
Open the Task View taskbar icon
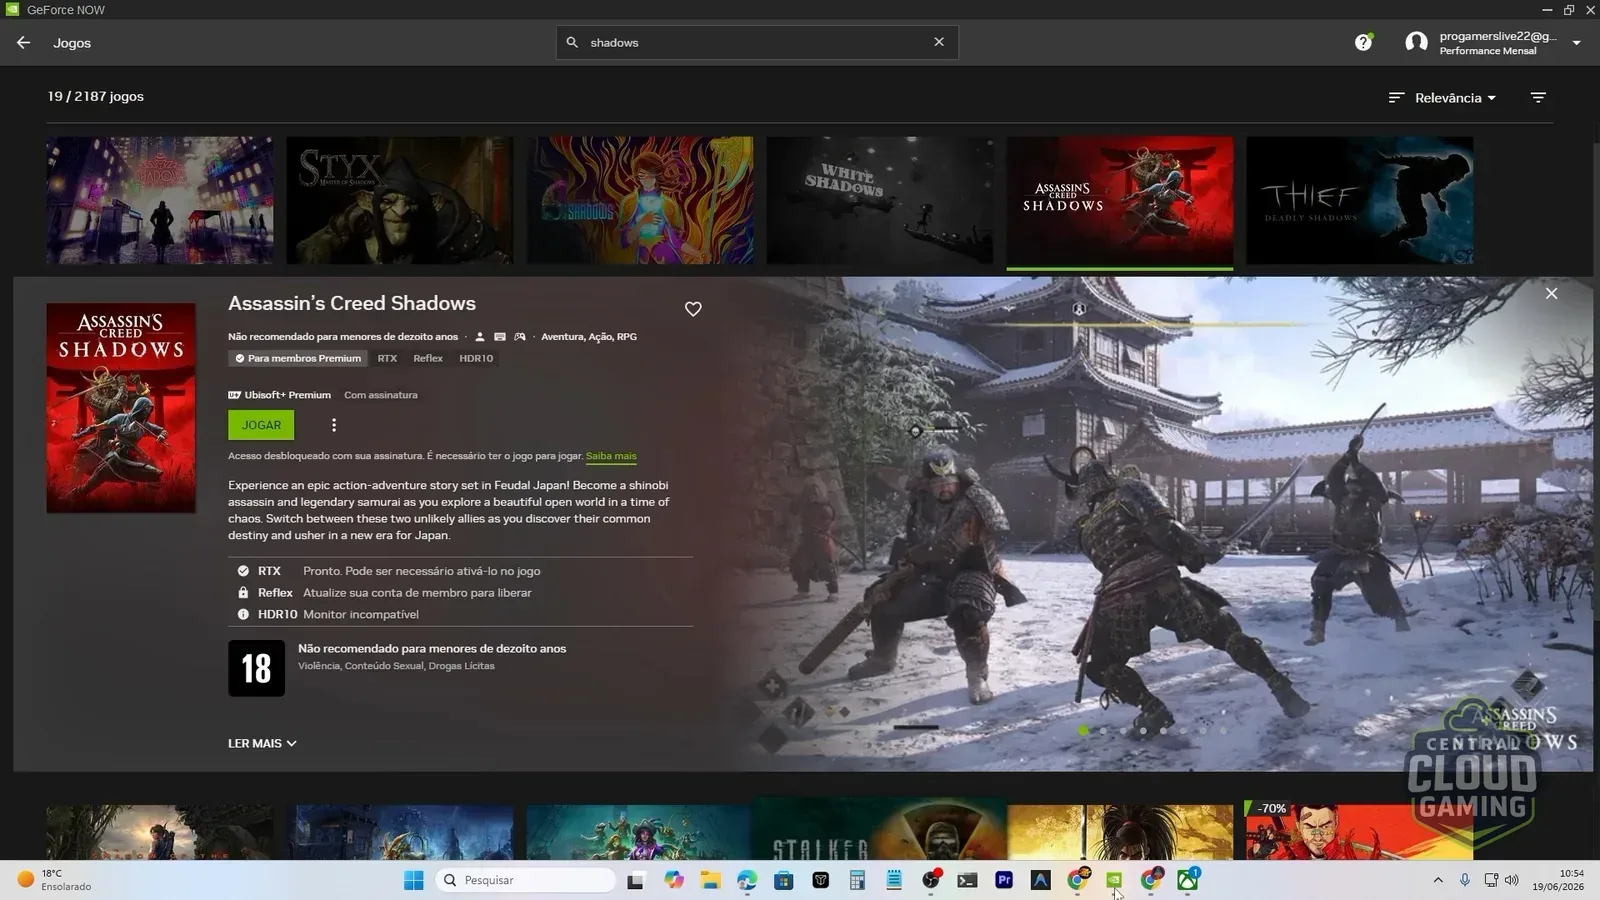(x=636, y=880)
